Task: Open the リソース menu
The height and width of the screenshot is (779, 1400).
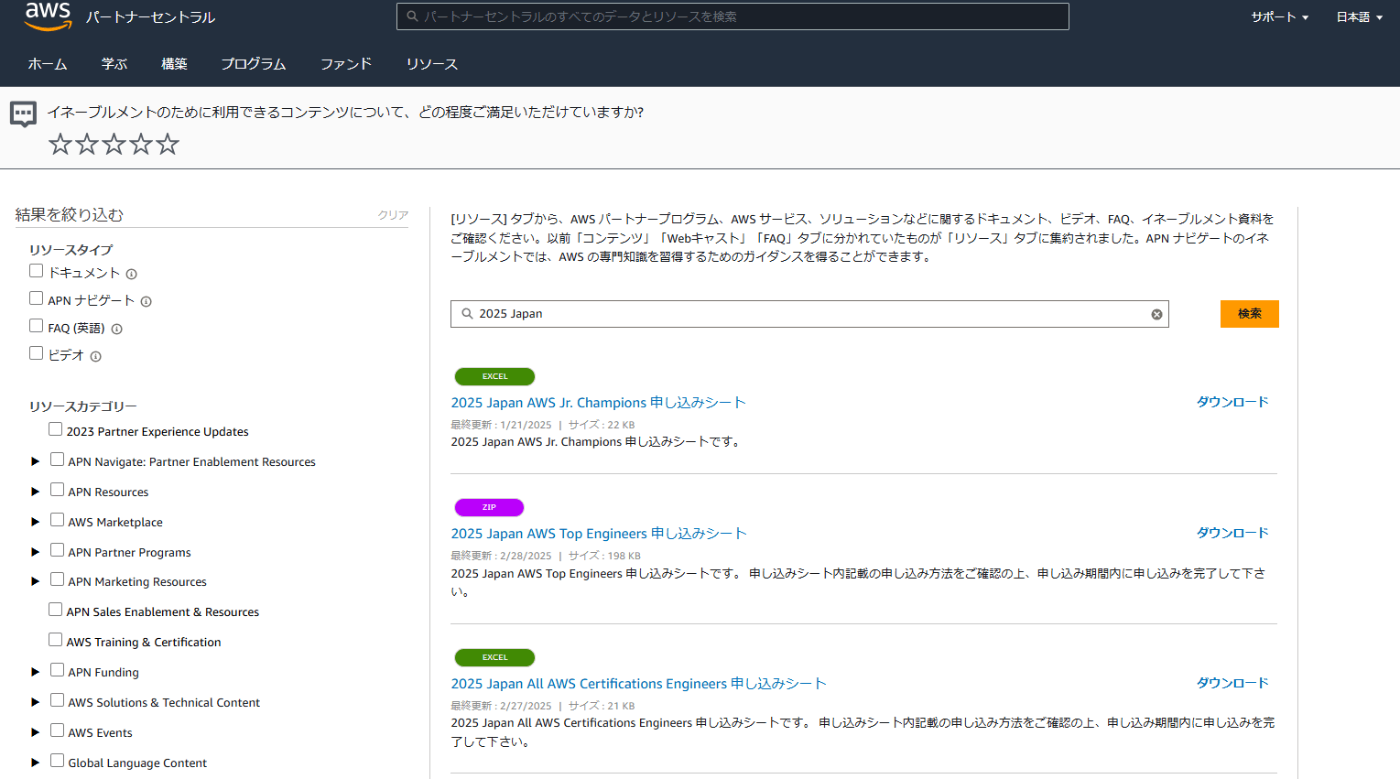Action: (x=432, y=64)
